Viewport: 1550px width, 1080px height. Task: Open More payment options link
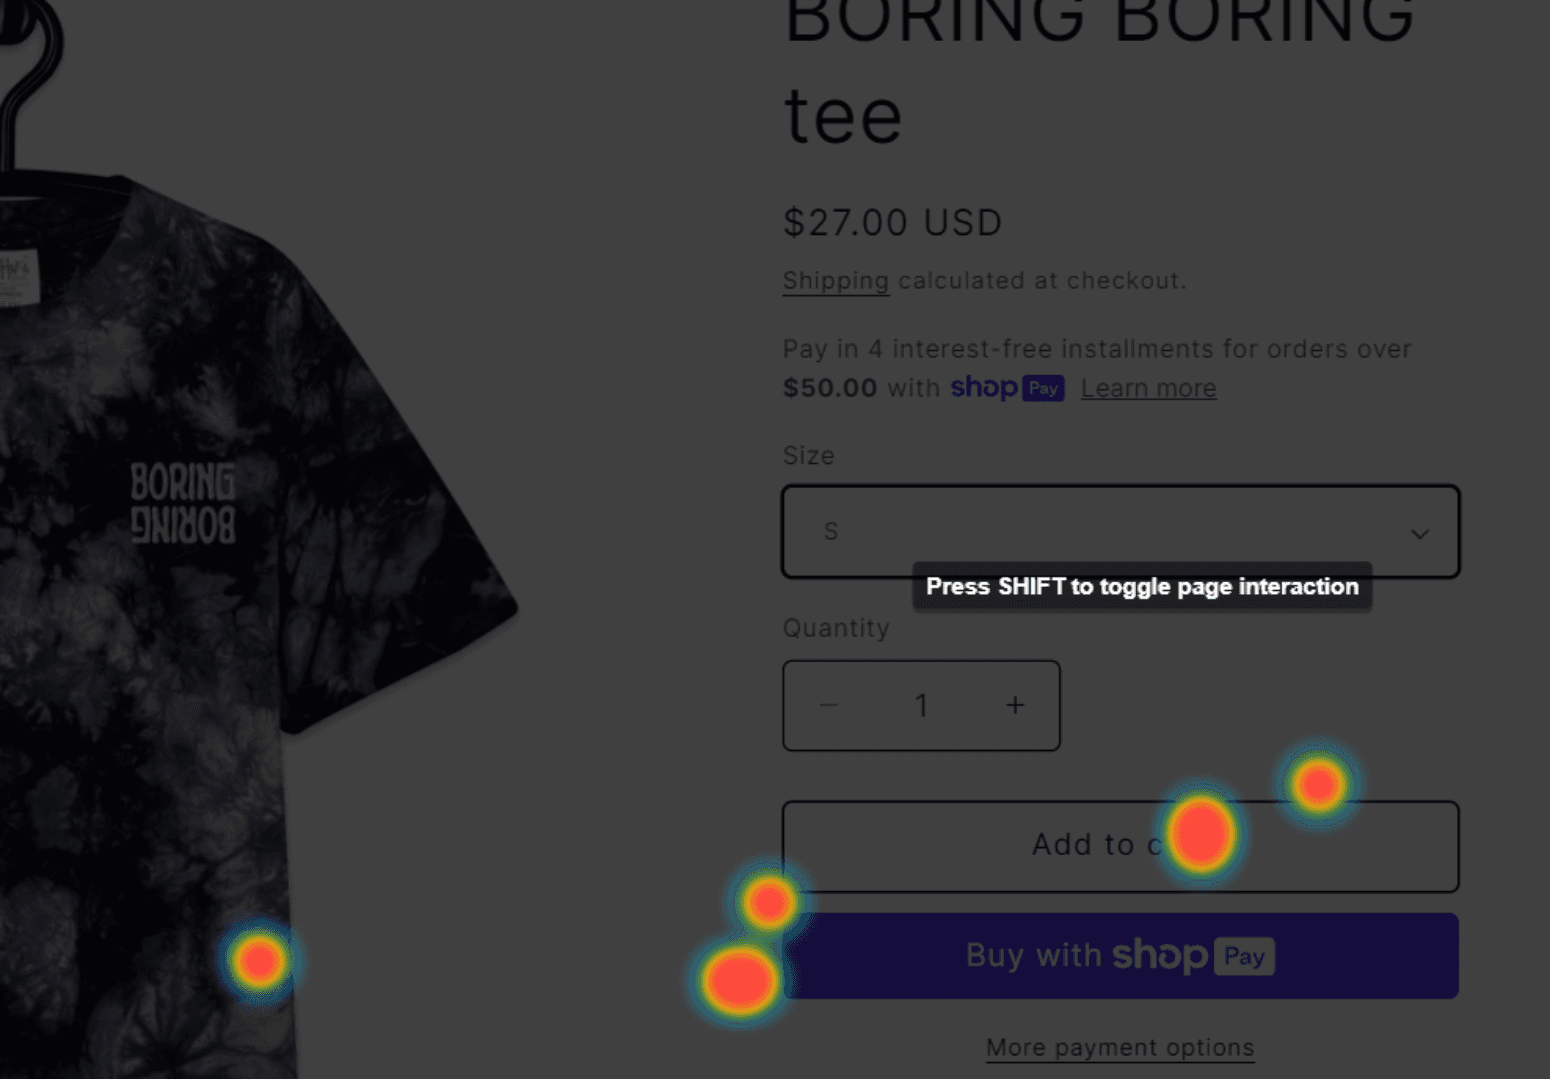[1120, 1047]
